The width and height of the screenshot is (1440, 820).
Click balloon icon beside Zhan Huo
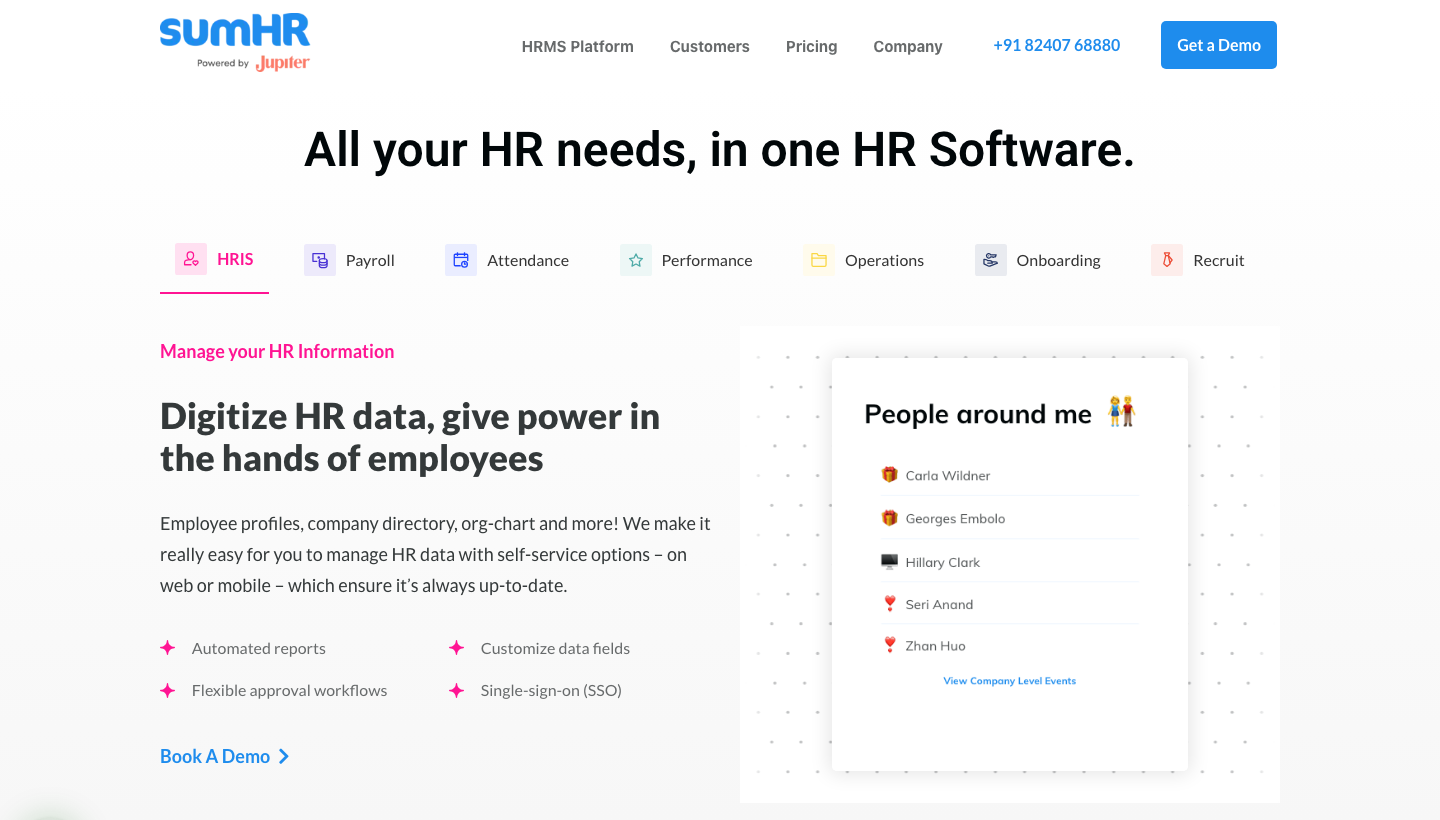[x=889, y=646]
